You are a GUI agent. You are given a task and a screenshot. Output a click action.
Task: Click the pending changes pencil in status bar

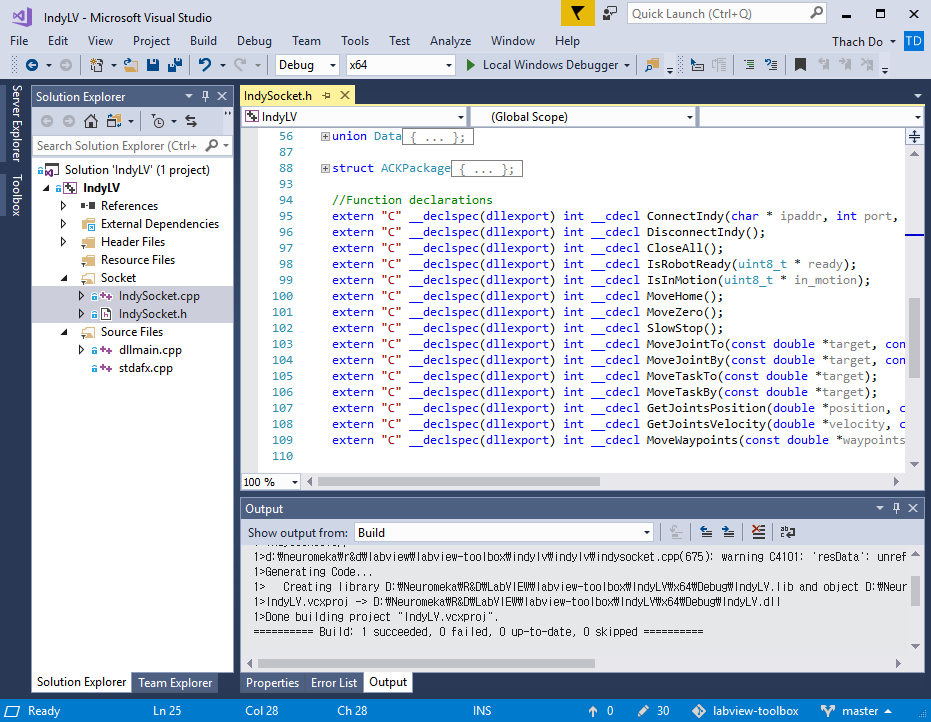[643, 711]
